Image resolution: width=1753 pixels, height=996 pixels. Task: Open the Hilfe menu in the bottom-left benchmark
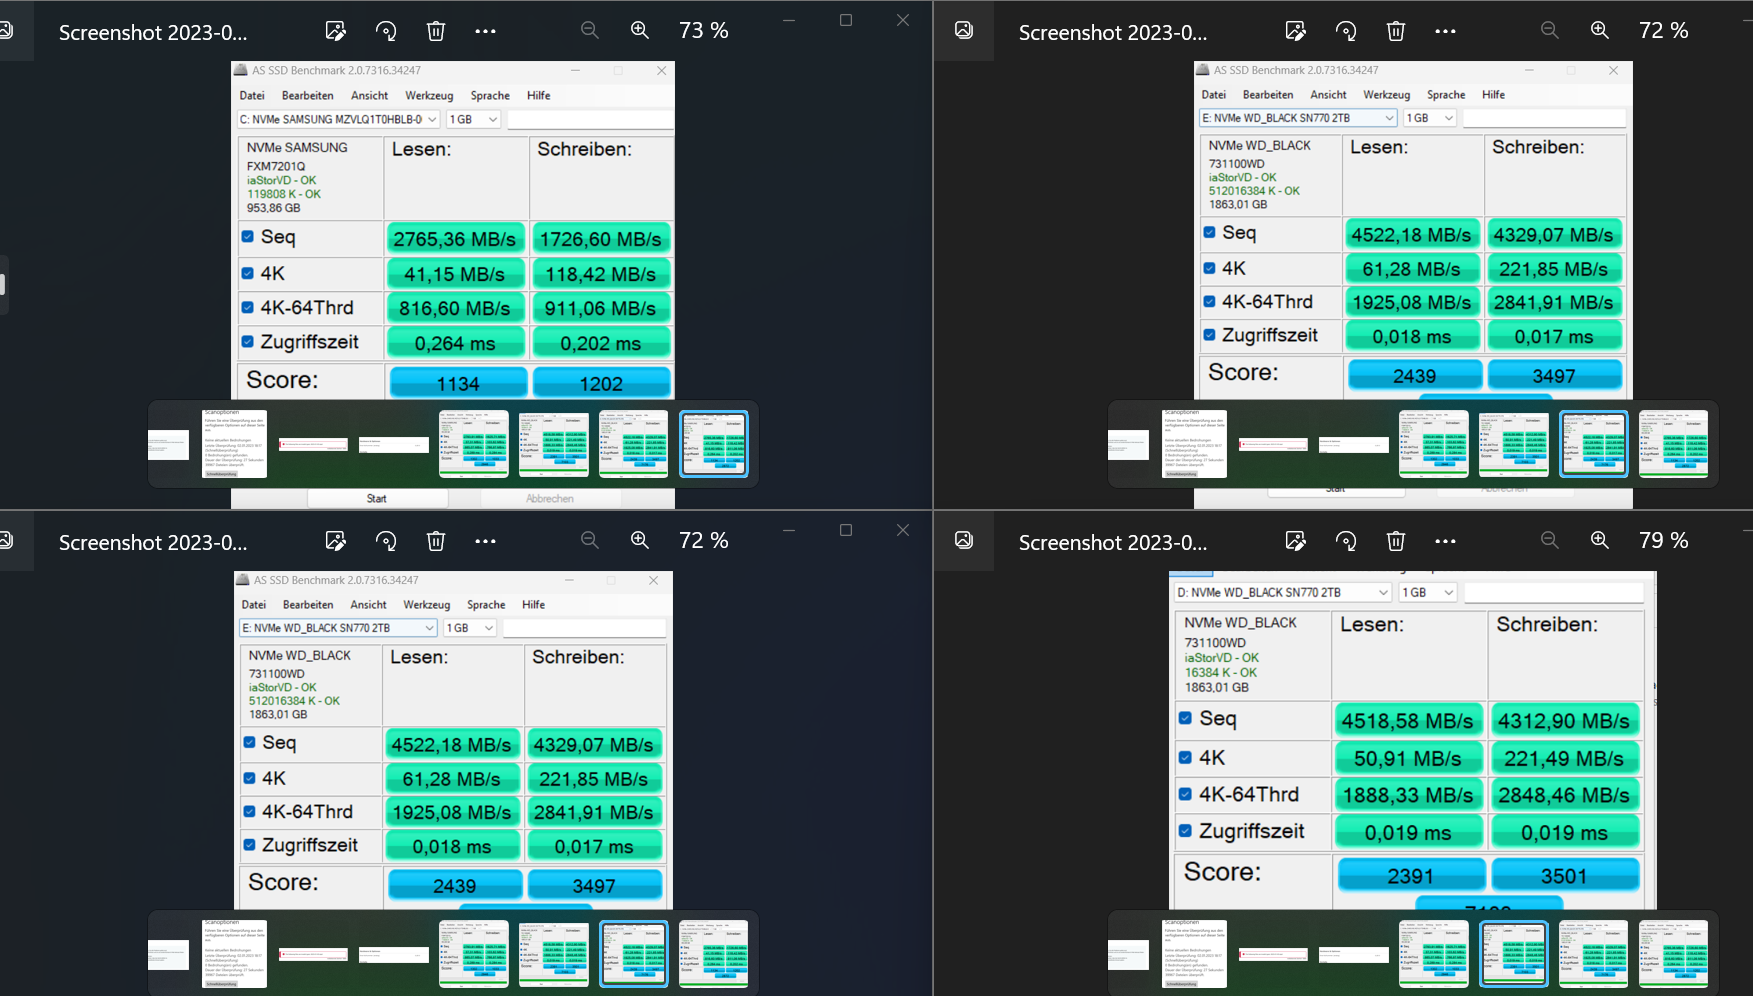tap(533, 605)
